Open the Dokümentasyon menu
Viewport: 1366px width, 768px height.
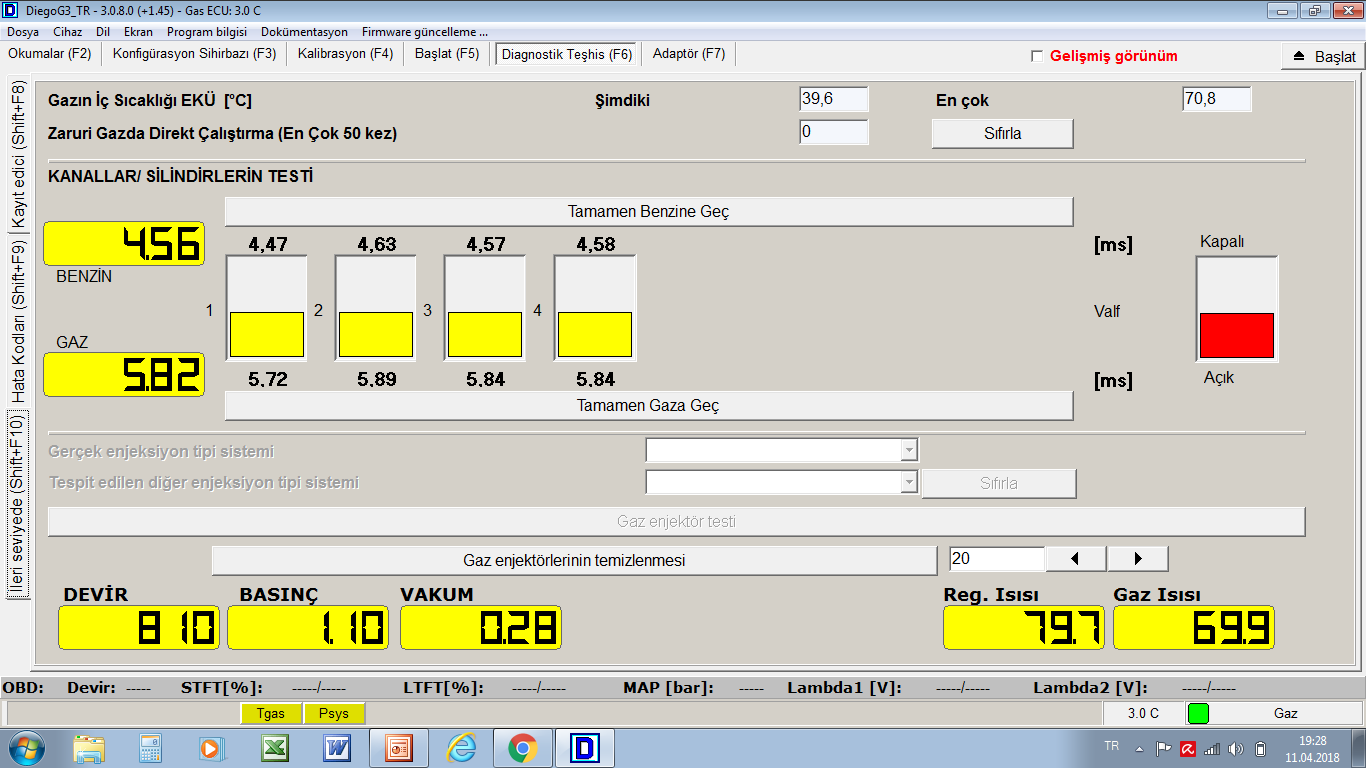[x=304, y=32]
